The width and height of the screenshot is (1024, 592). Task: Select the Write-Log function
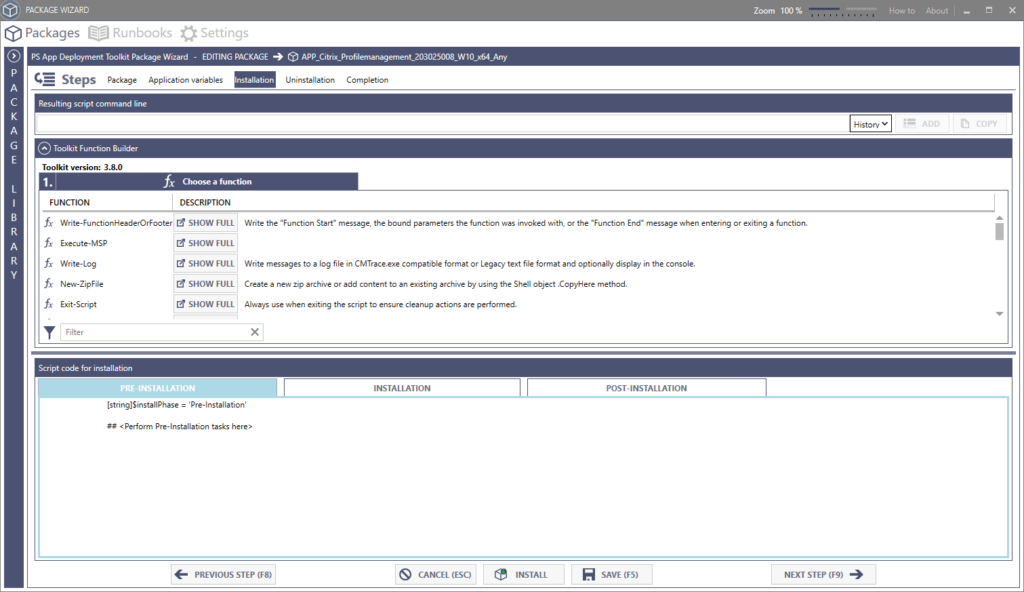point(78,263)
